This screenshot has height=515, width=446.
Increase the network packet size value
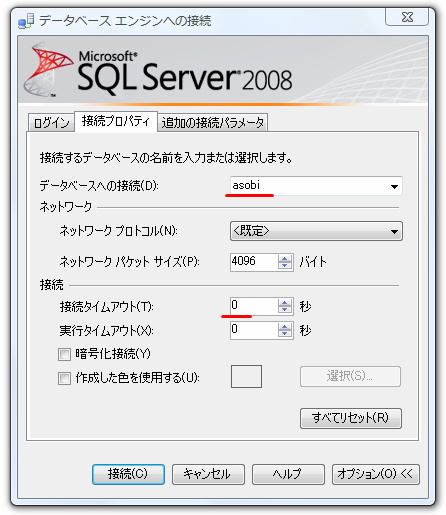pyautogui.click(x=285, y=259)
